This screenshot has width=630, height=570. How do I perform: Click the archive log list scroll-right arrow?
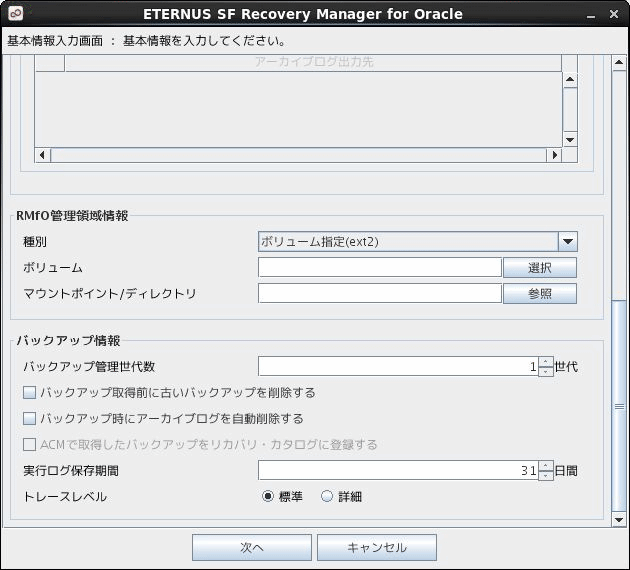tap(554, 155)
